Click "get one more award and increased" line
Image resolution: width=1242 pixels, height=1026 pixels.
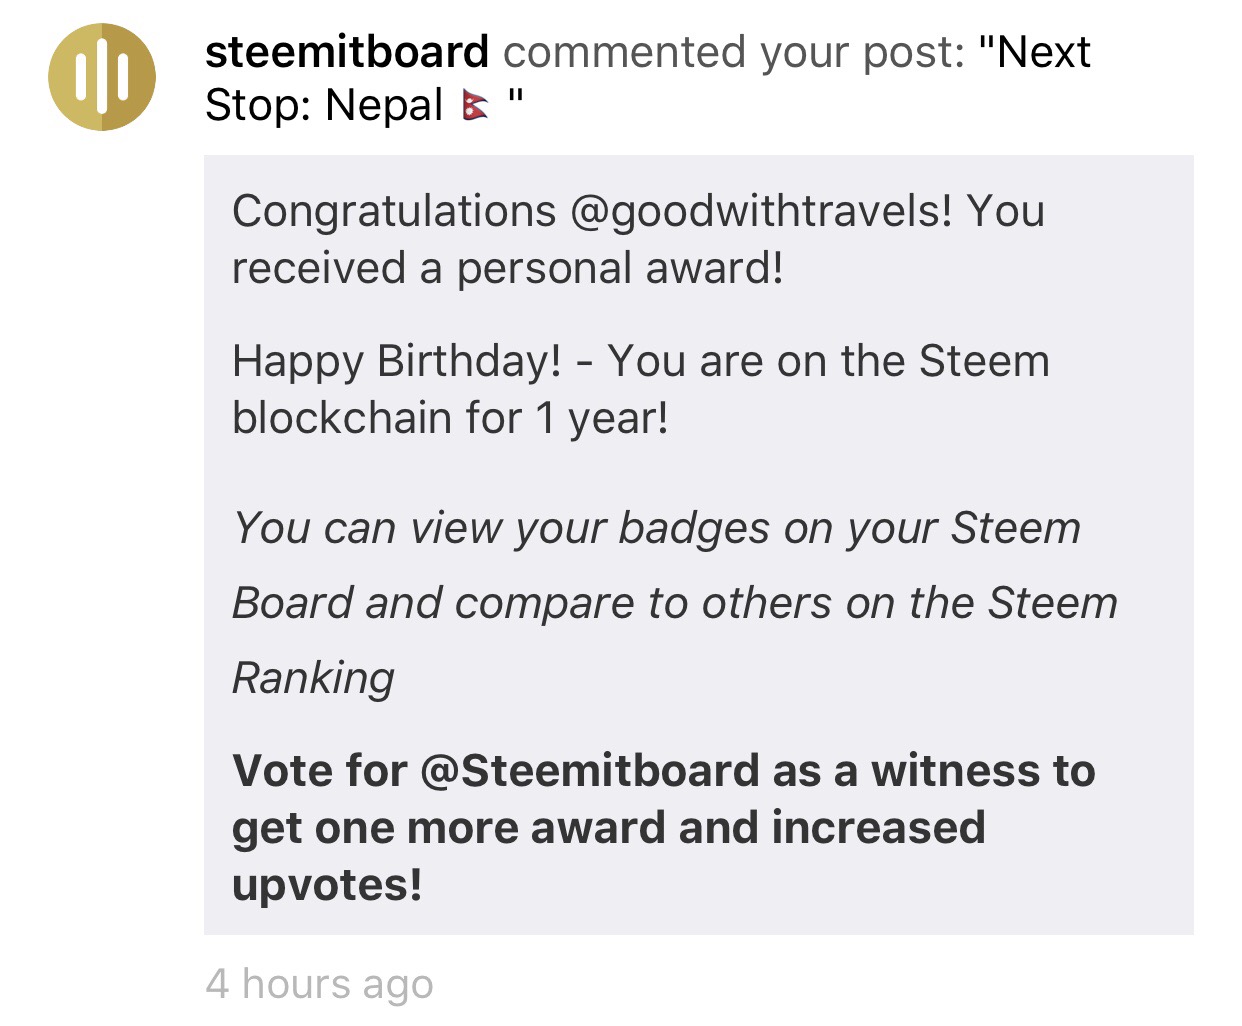(x=608, y=828)
